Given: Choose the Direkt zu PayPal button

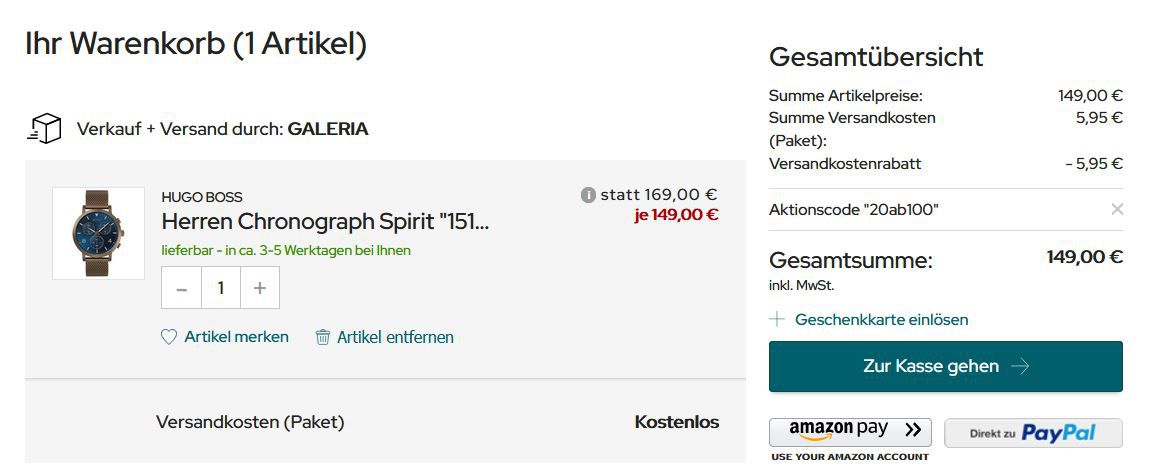Looking at the screenshot, I should tap(1033, 433).
